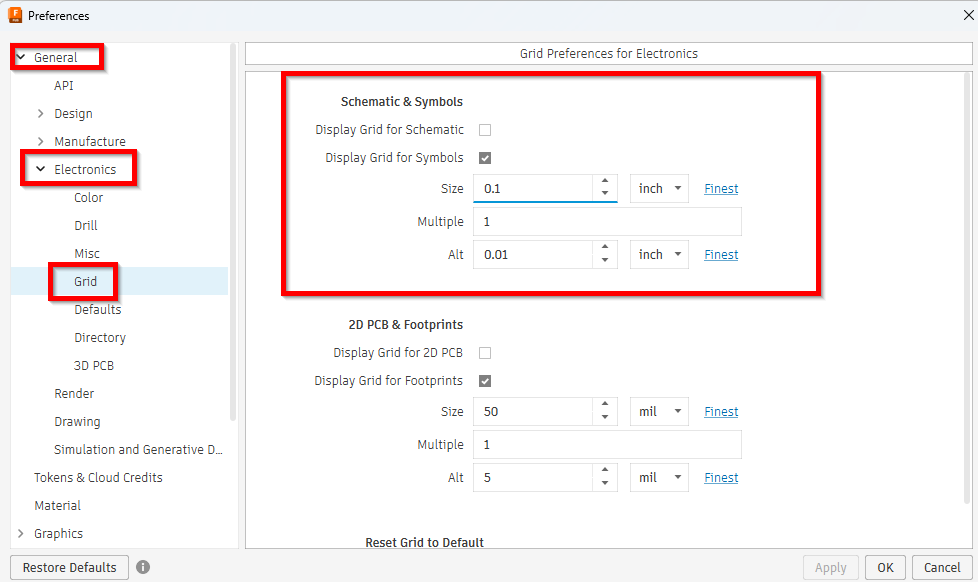Enable Display Grid for Schematic
This screenshot has height=582, width=978.
click(483, 129)
